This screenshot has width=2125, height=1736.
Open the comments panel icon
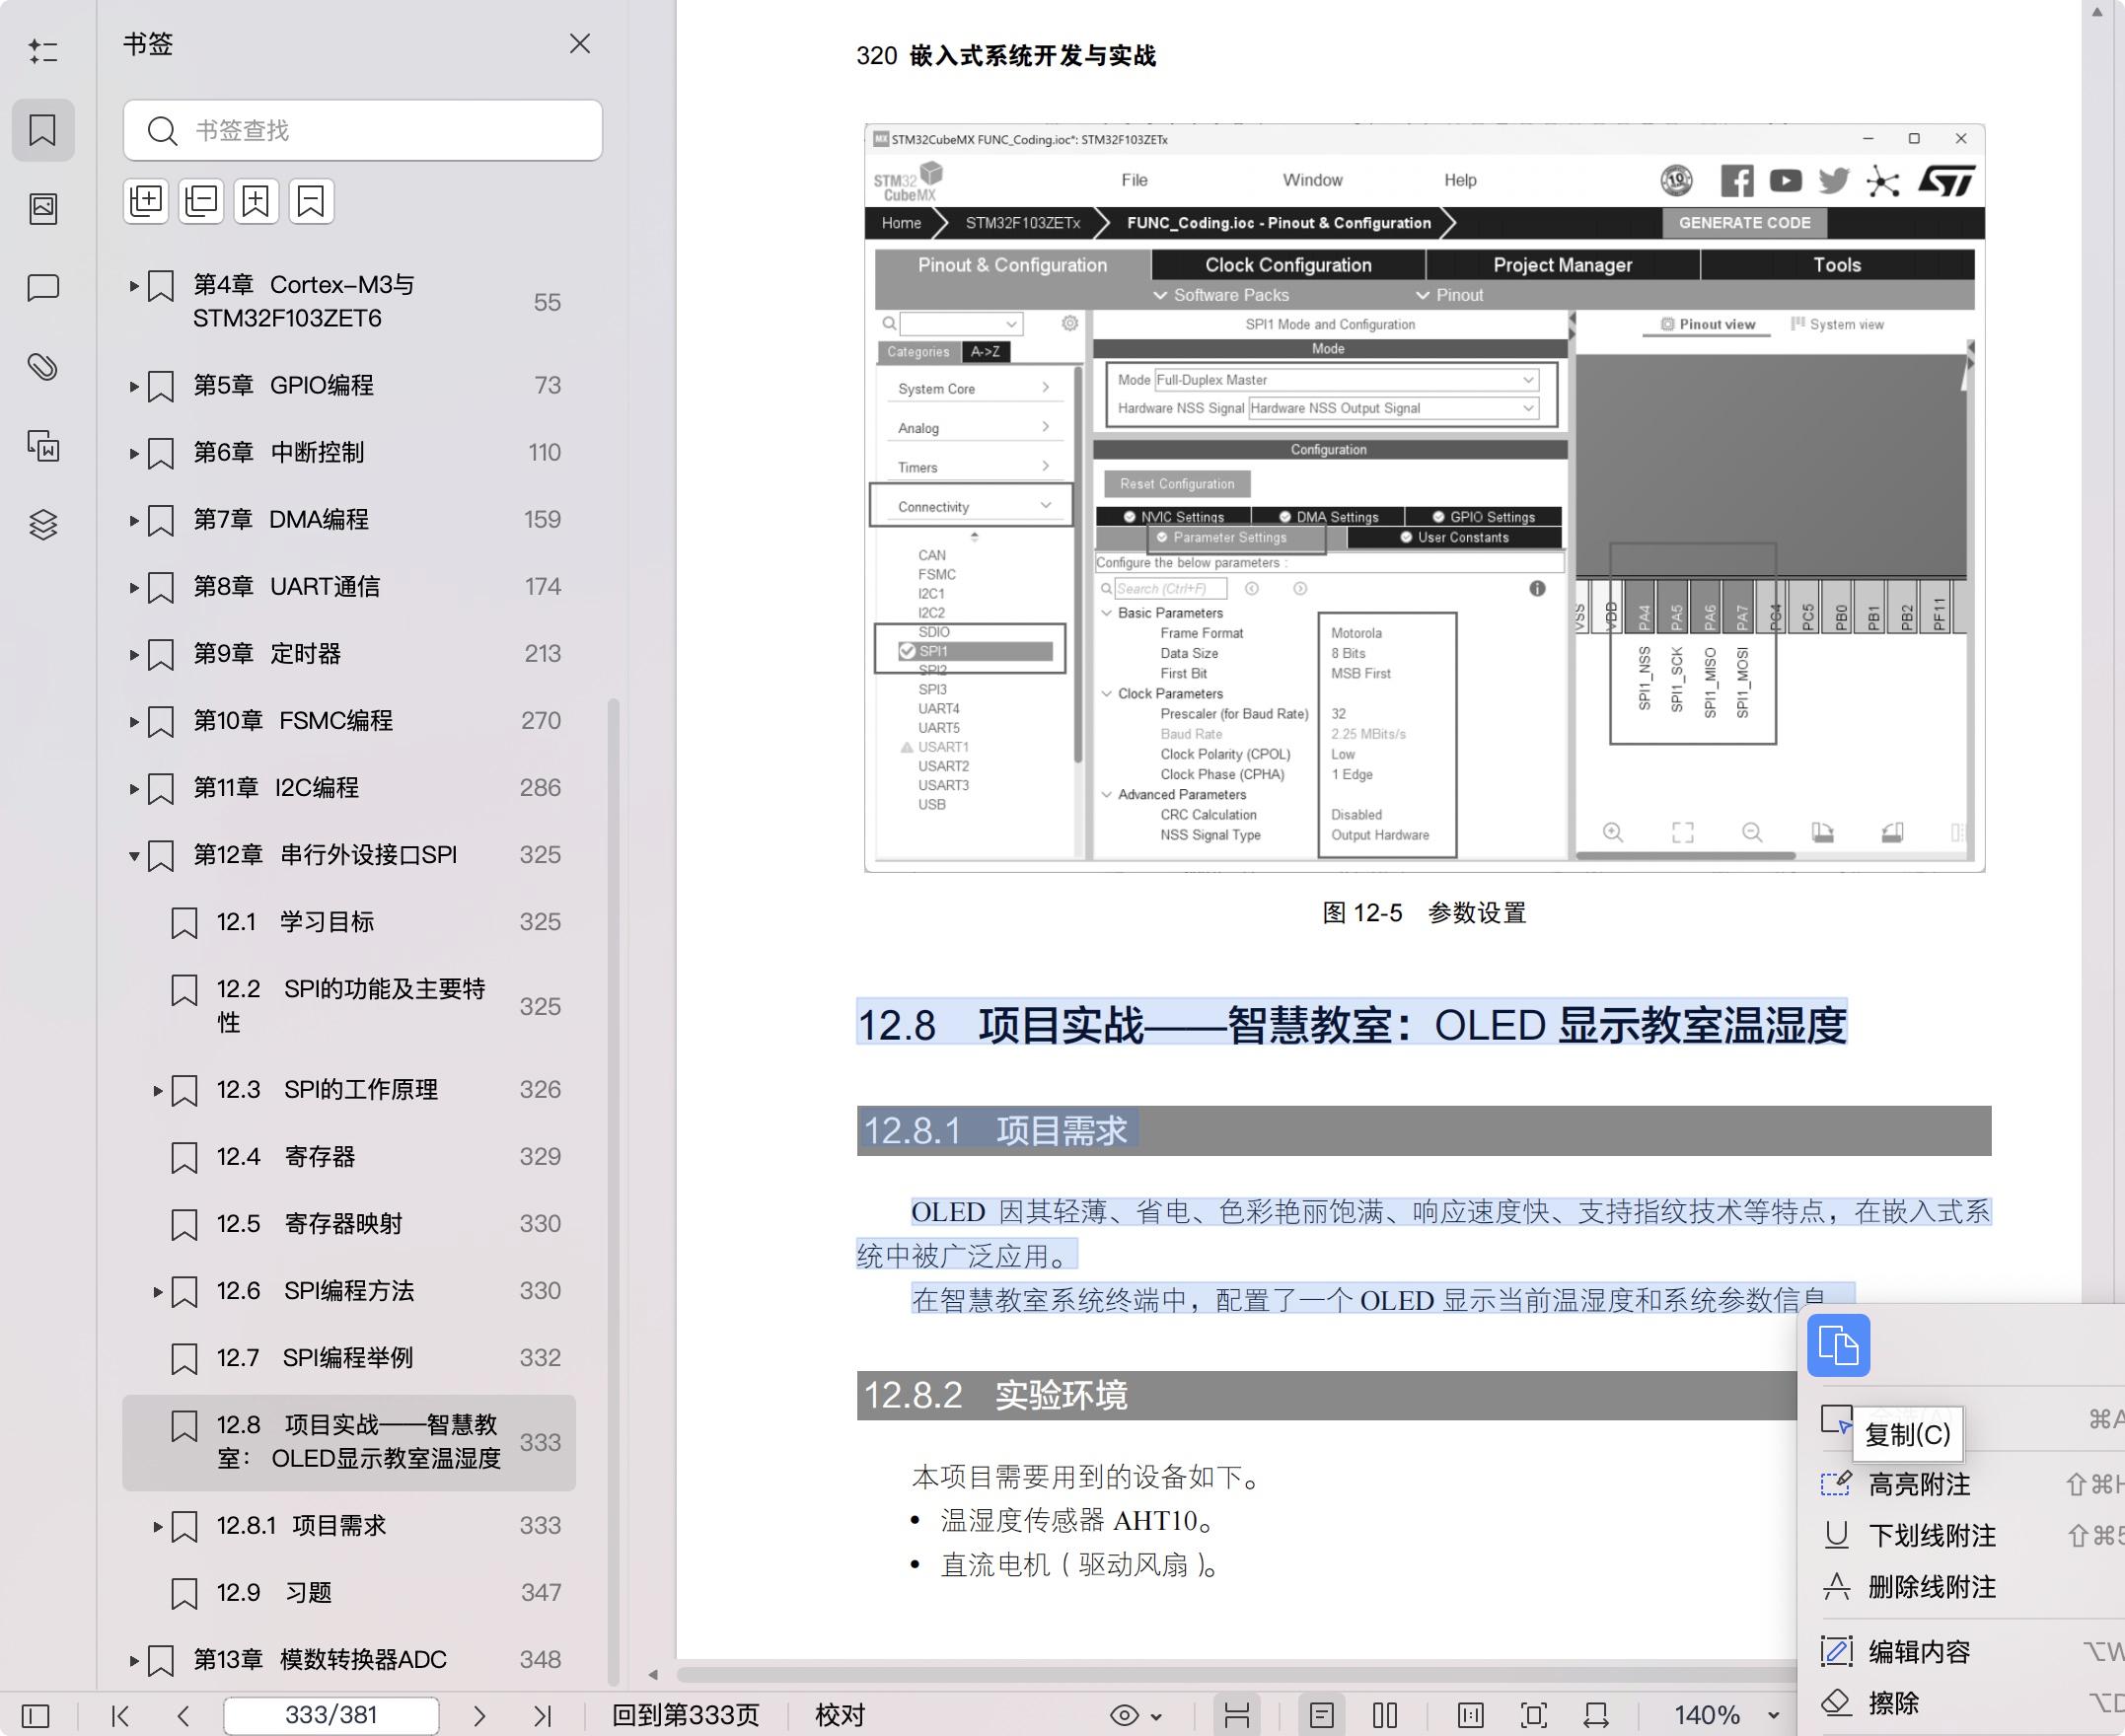point(43,288)
